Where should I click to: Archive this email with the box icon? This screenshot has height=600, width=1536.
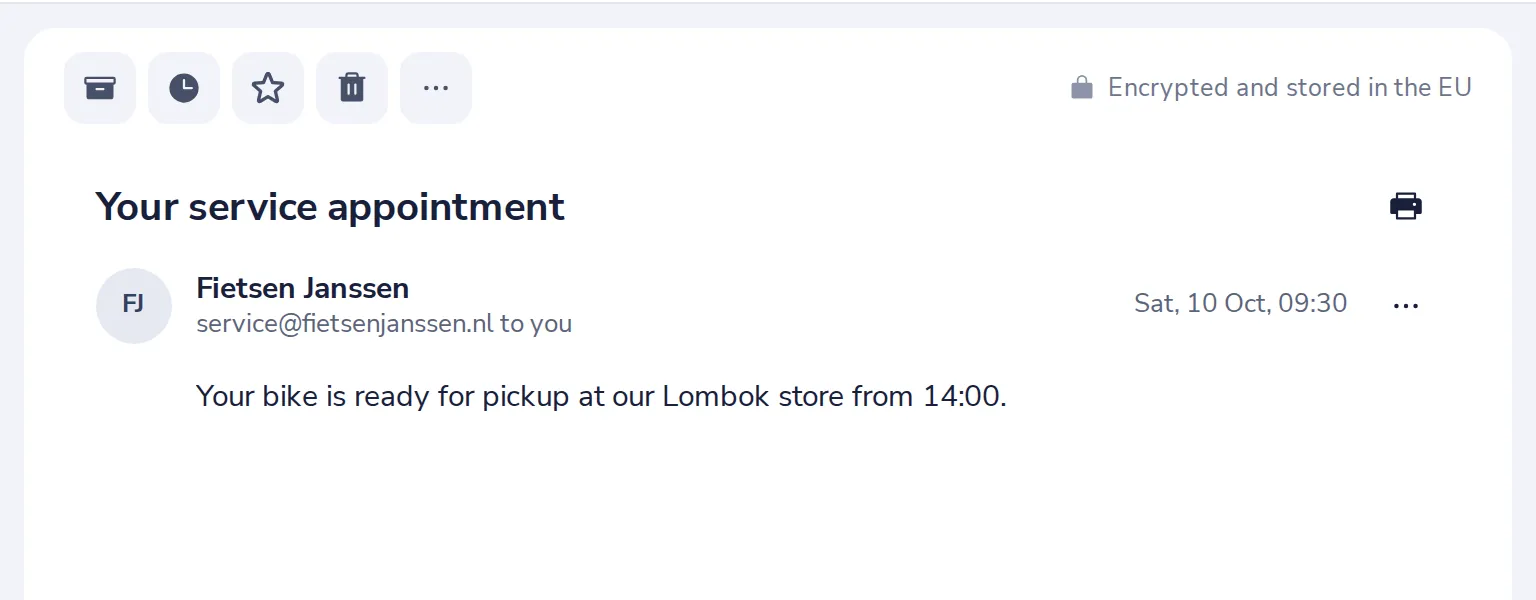(100, 88)
